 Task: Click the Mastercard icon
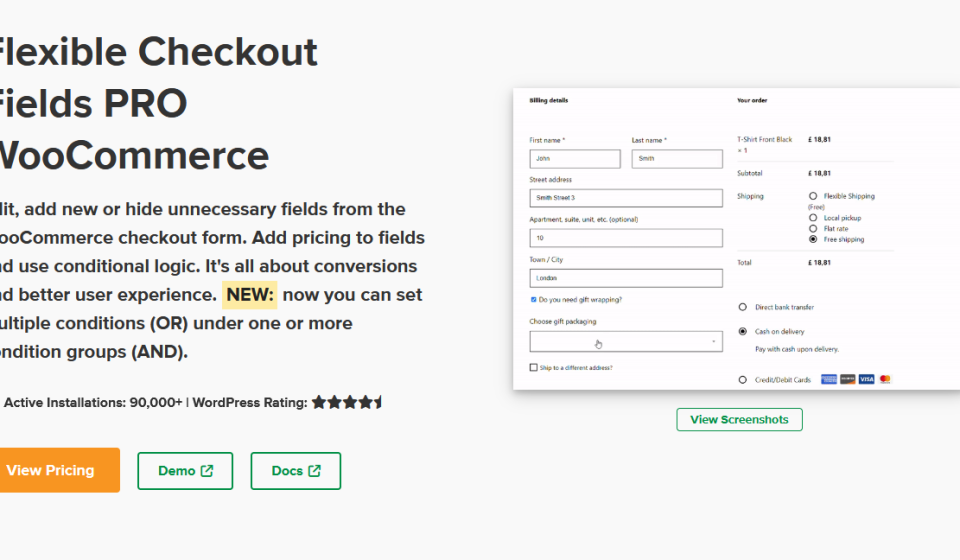pyautogui.click(x=885, y=379)
